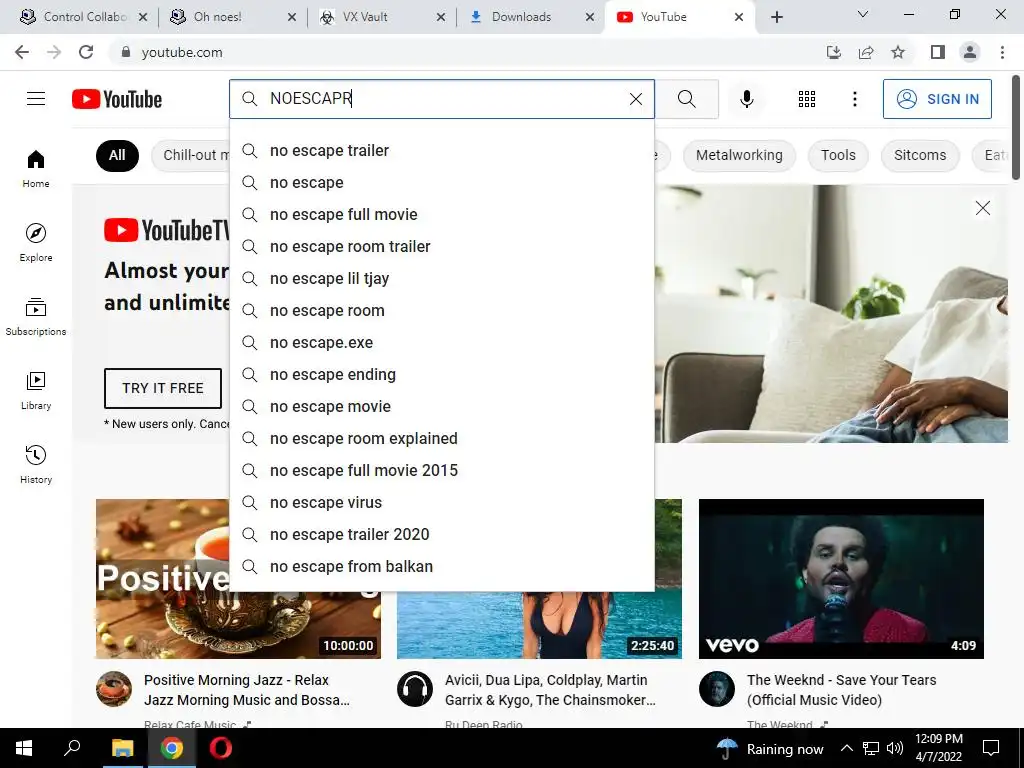The image size is (1024, 768).
Task: Clear the search box with the X icon
Action: [x=635, y=99]
